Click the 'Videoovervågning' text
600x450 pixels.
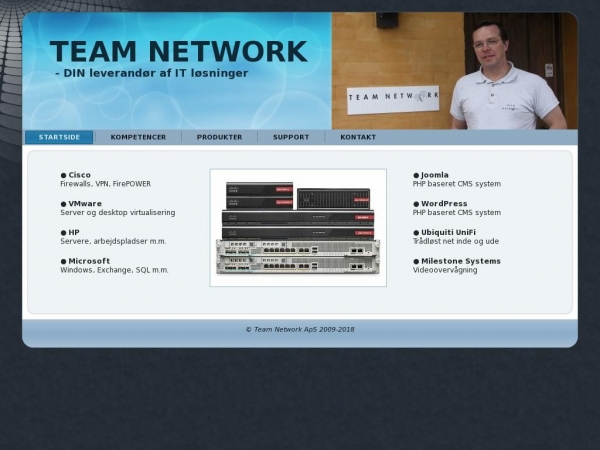pyautogui.click(x=445, y=270)
